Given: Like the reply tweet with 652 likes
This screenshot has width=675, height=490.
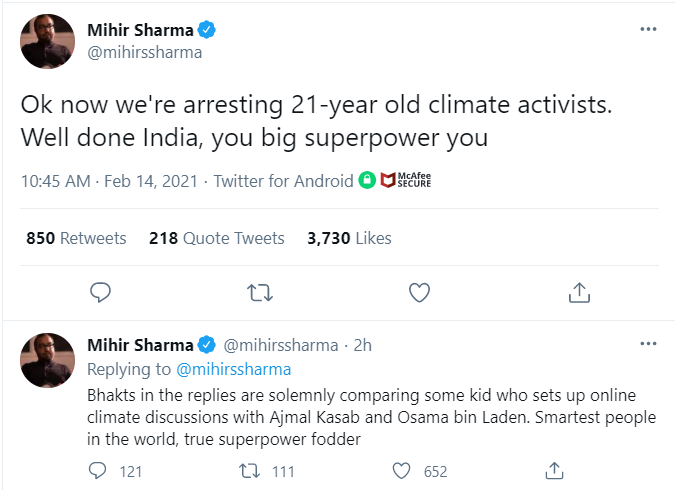Looking at the screenshot, I should click(x=404, y=471).
